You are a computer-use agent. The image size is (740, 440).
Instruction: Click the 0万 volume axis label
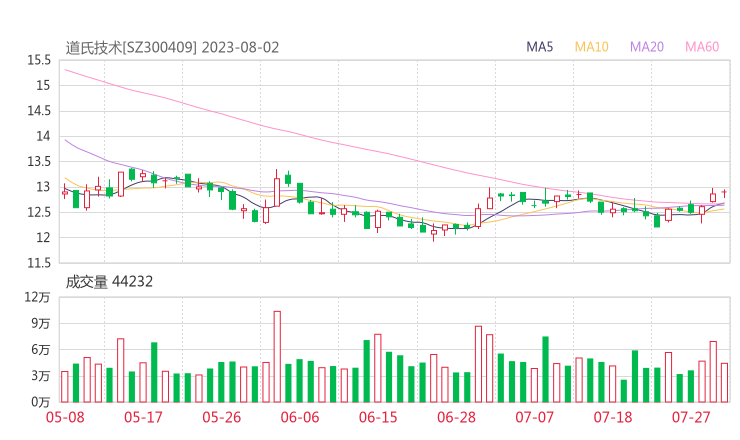point(41,402)
